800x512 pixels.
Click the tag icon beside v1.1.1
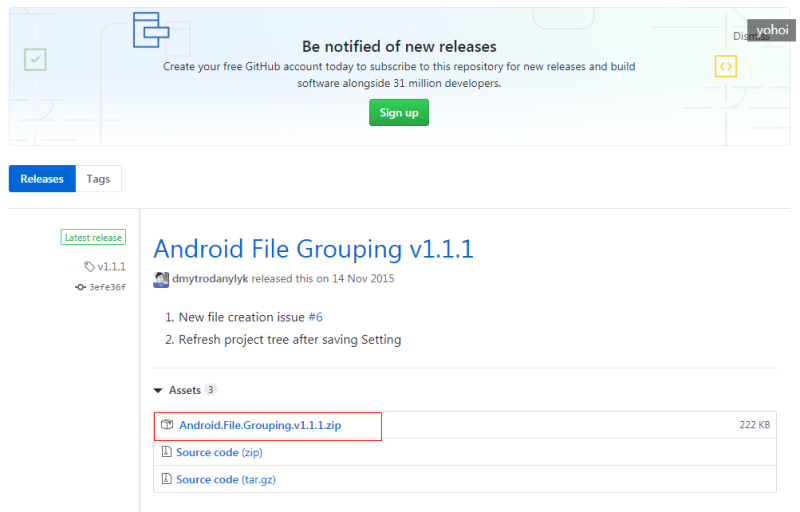(x=89, y=266)
